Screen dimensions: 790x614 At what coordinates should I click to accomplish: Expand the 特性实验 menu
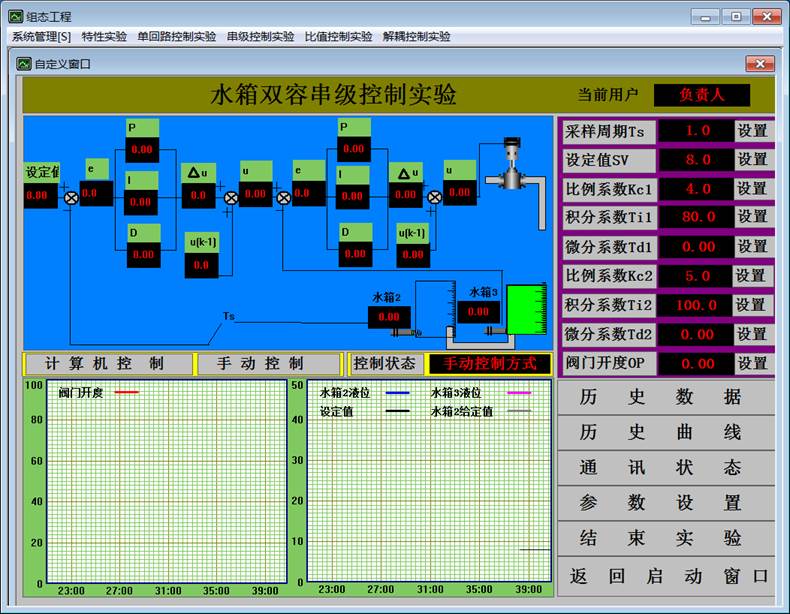[x=104, y=37]
